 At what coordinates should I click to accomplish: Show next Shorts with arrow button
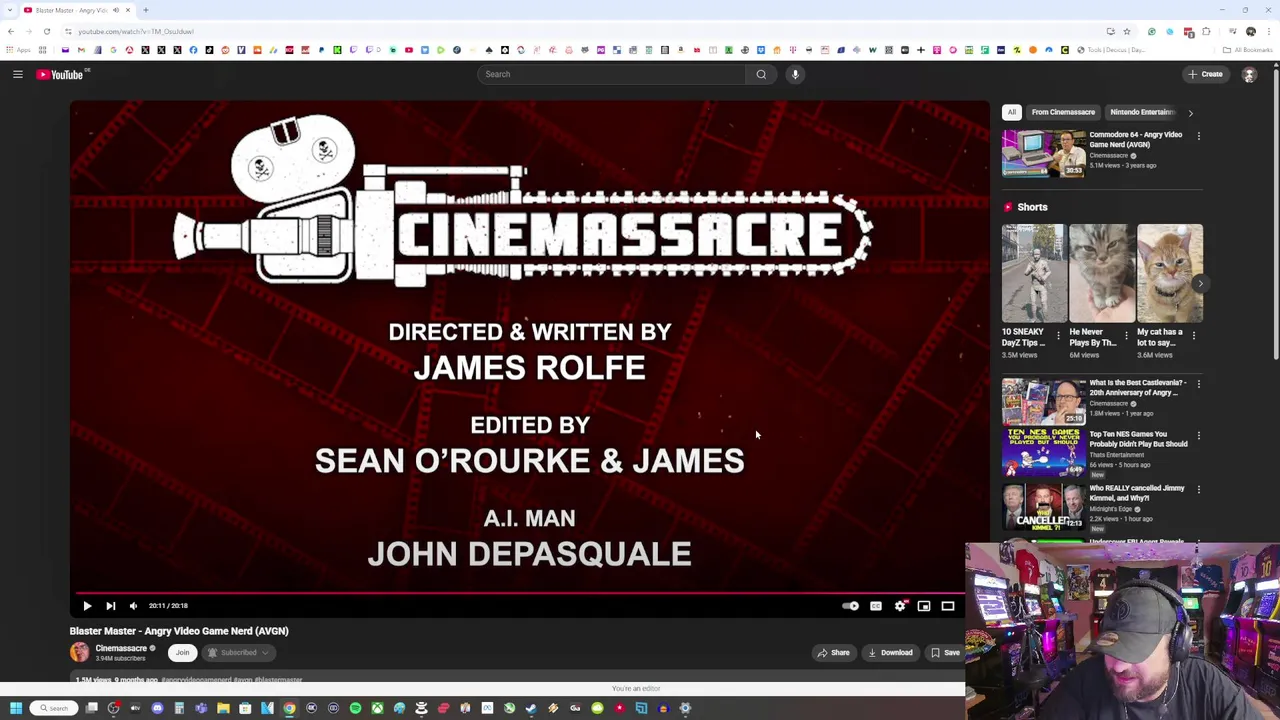tap(1200, 284)
